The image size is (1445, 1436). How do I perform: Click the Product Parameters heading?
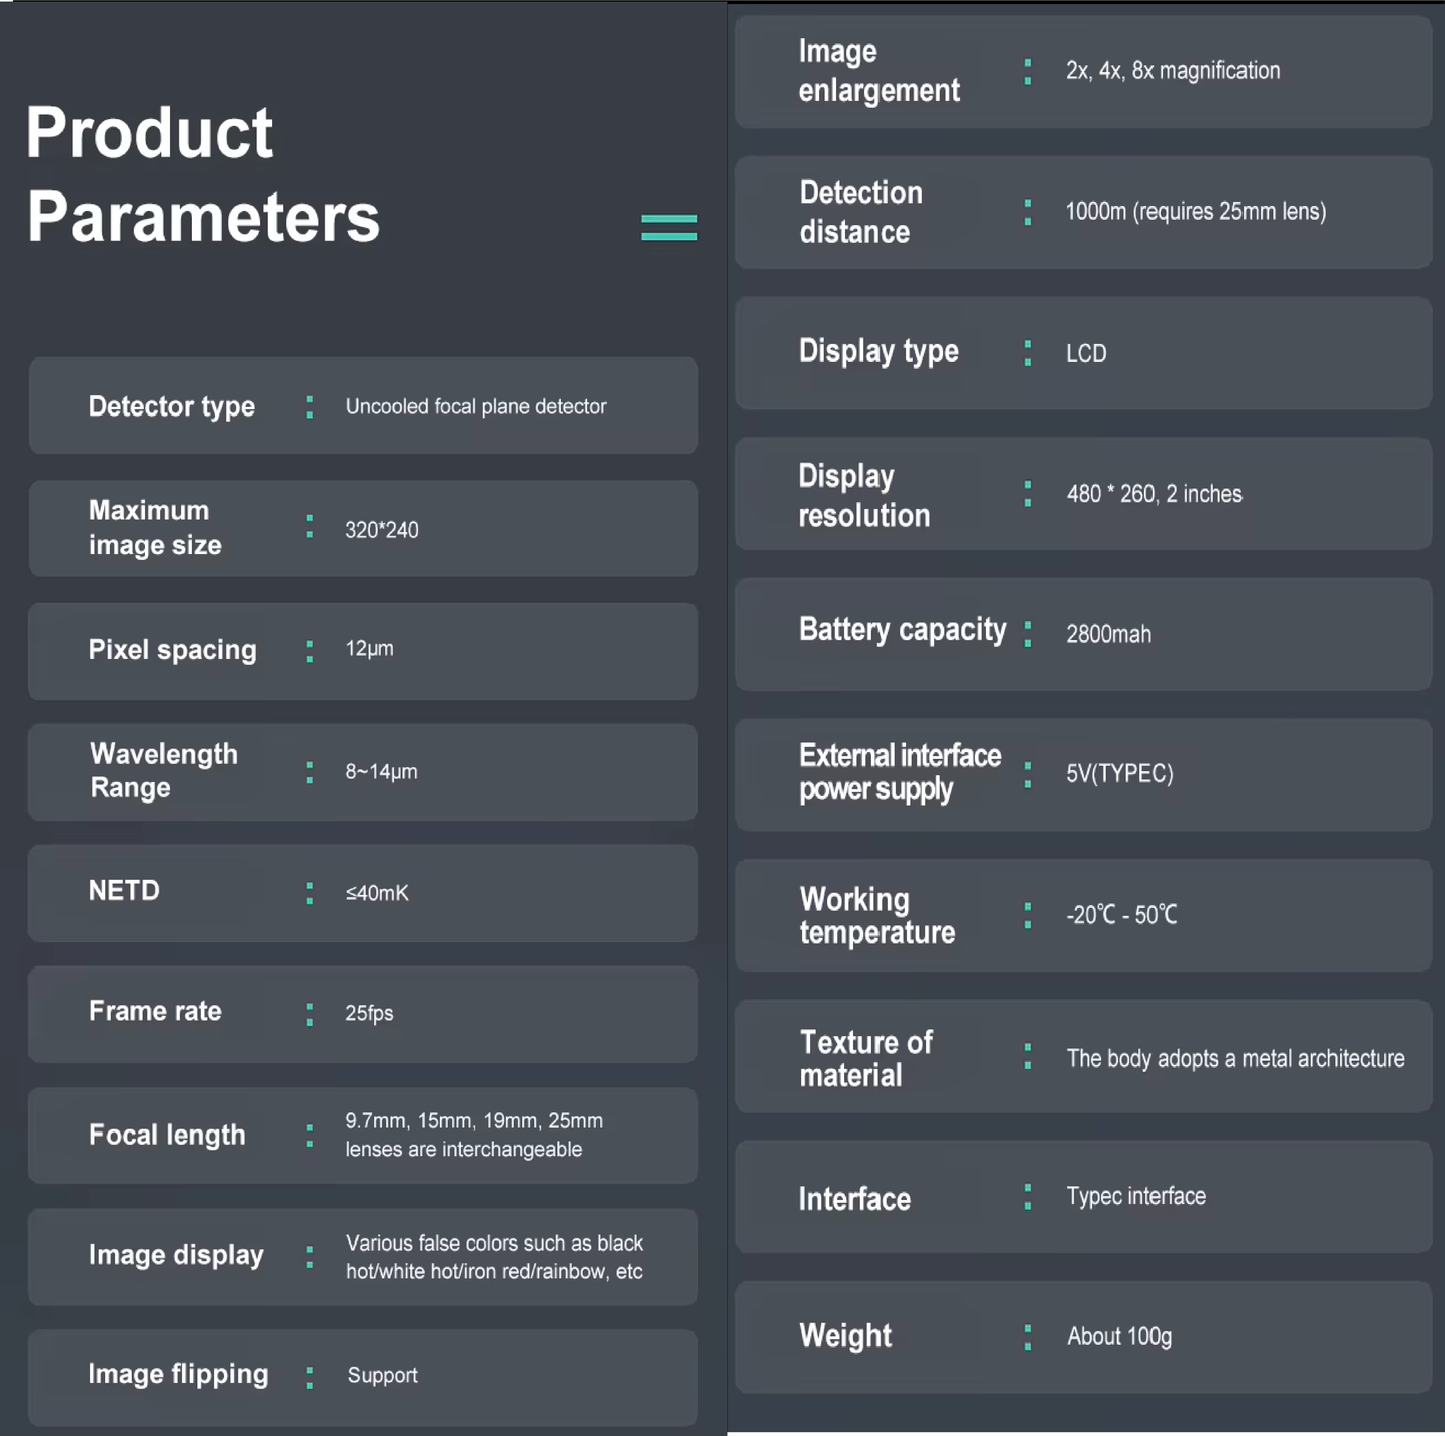tap(203, 175)
